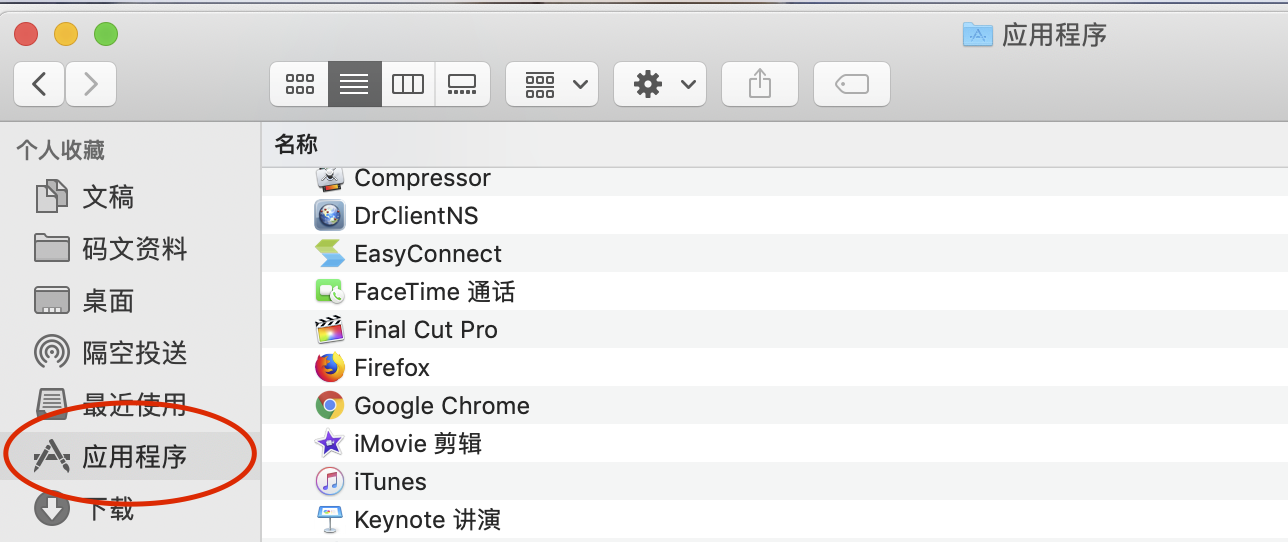Screen dimensions: 1288x542
Task: Select the DrClientNS row
Action: tap(416, 216)
